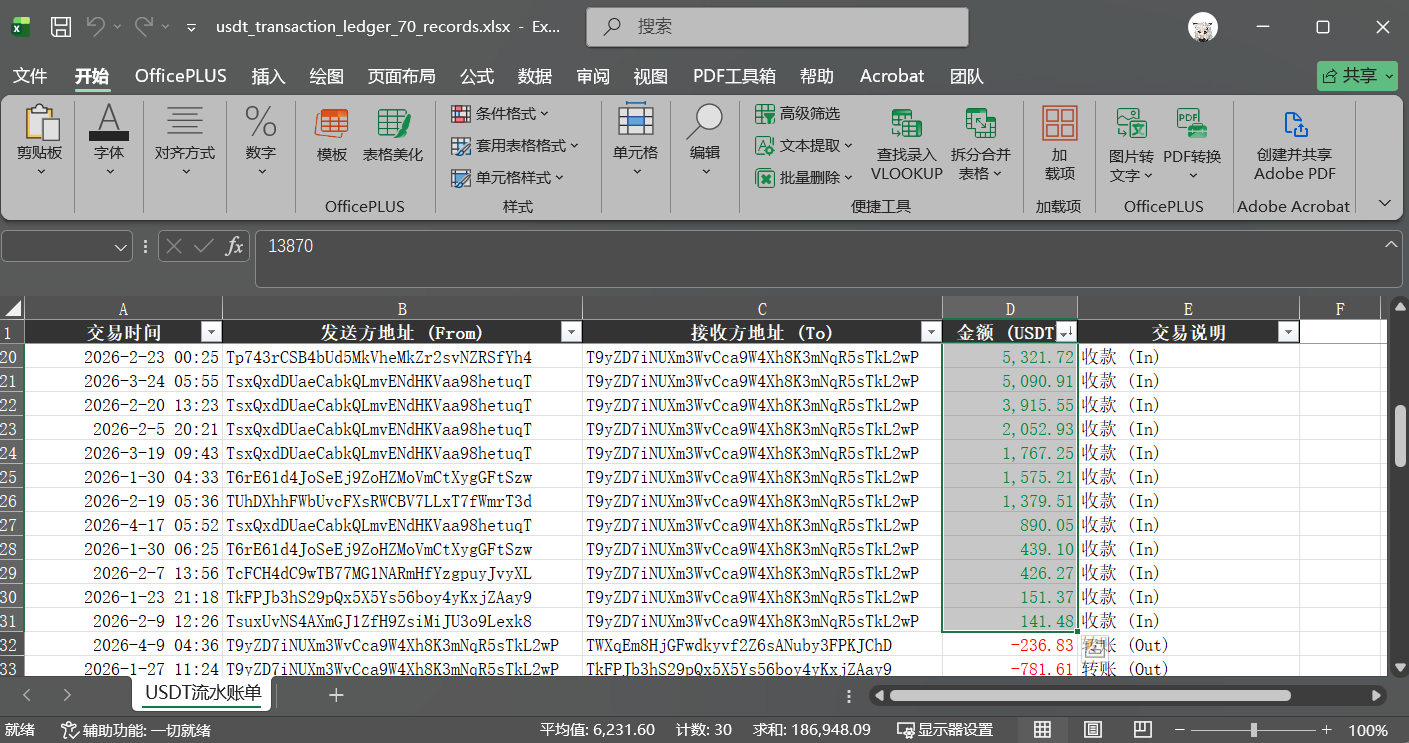
Task: Open 套用表格格式 dropdown
Action: 515,146
